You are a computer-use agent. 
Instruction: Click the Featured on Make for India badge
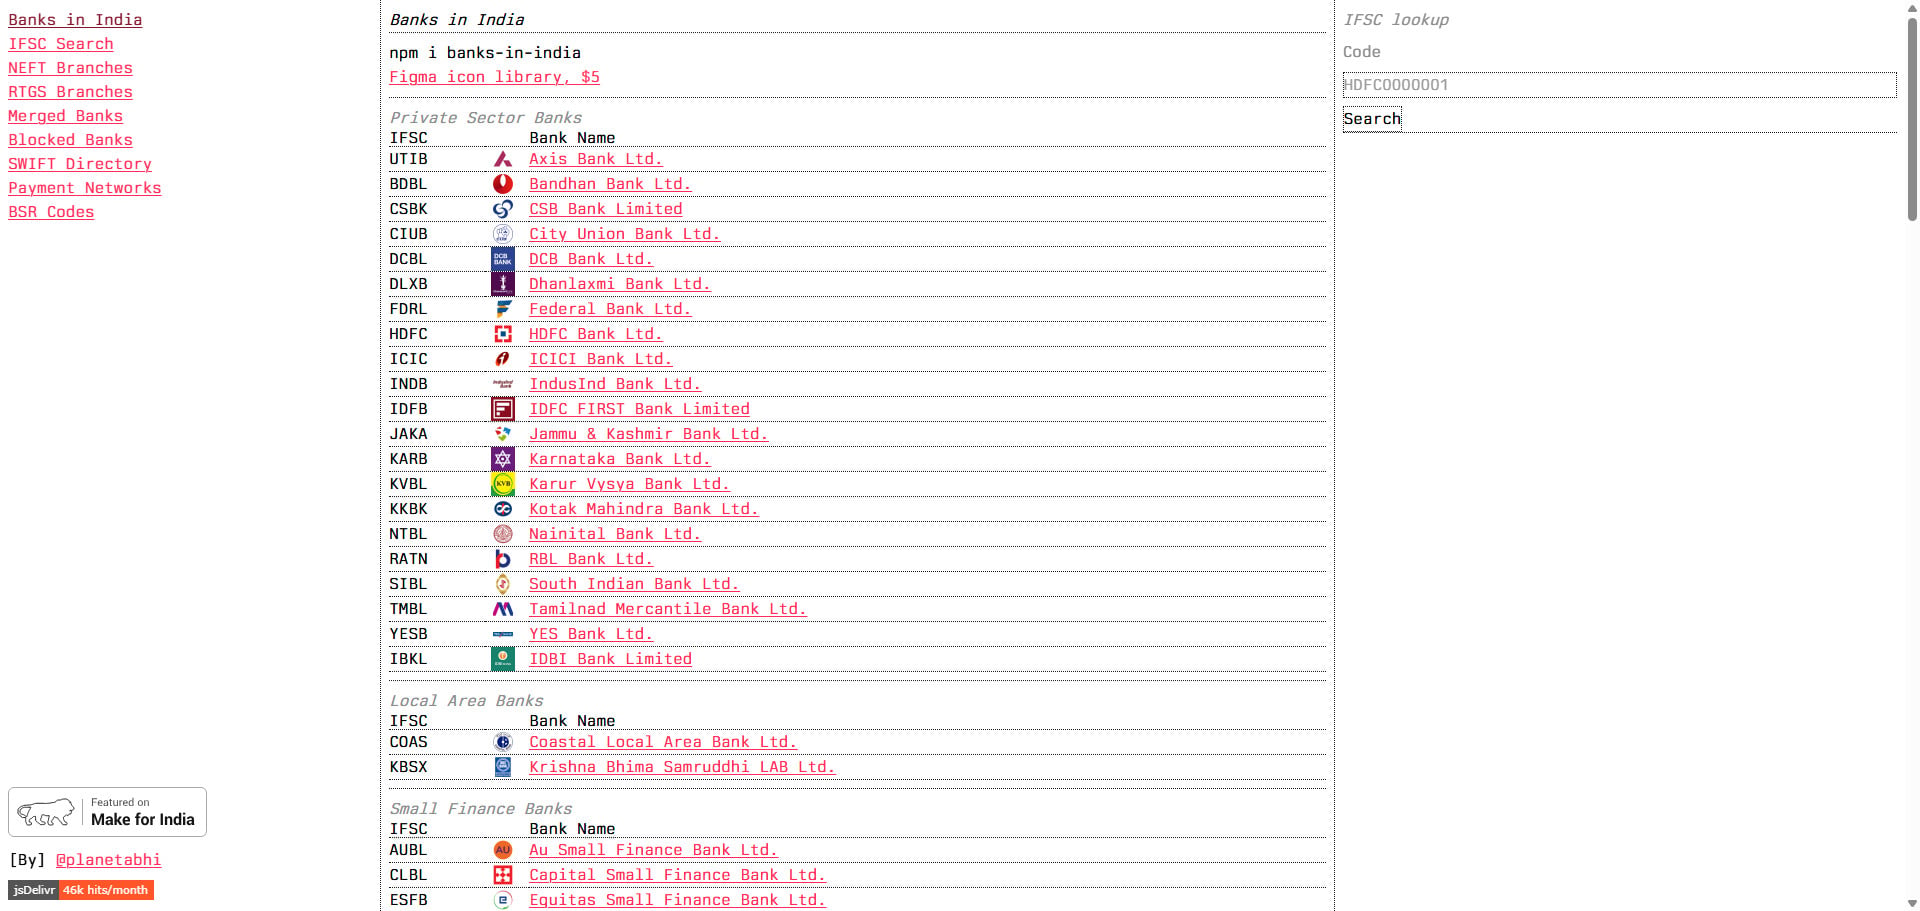click(107, 812)
